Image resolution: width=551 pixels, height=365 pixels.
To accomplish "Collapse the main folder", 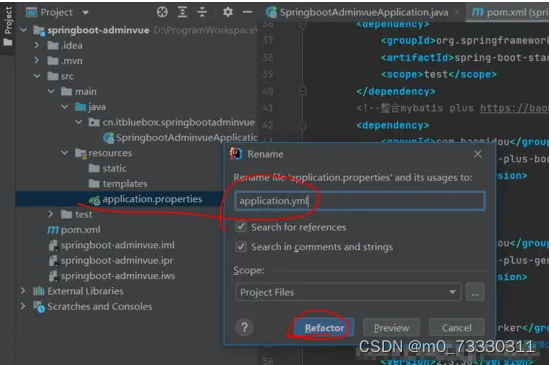I will pyautogui.click(x=51, y=91).
